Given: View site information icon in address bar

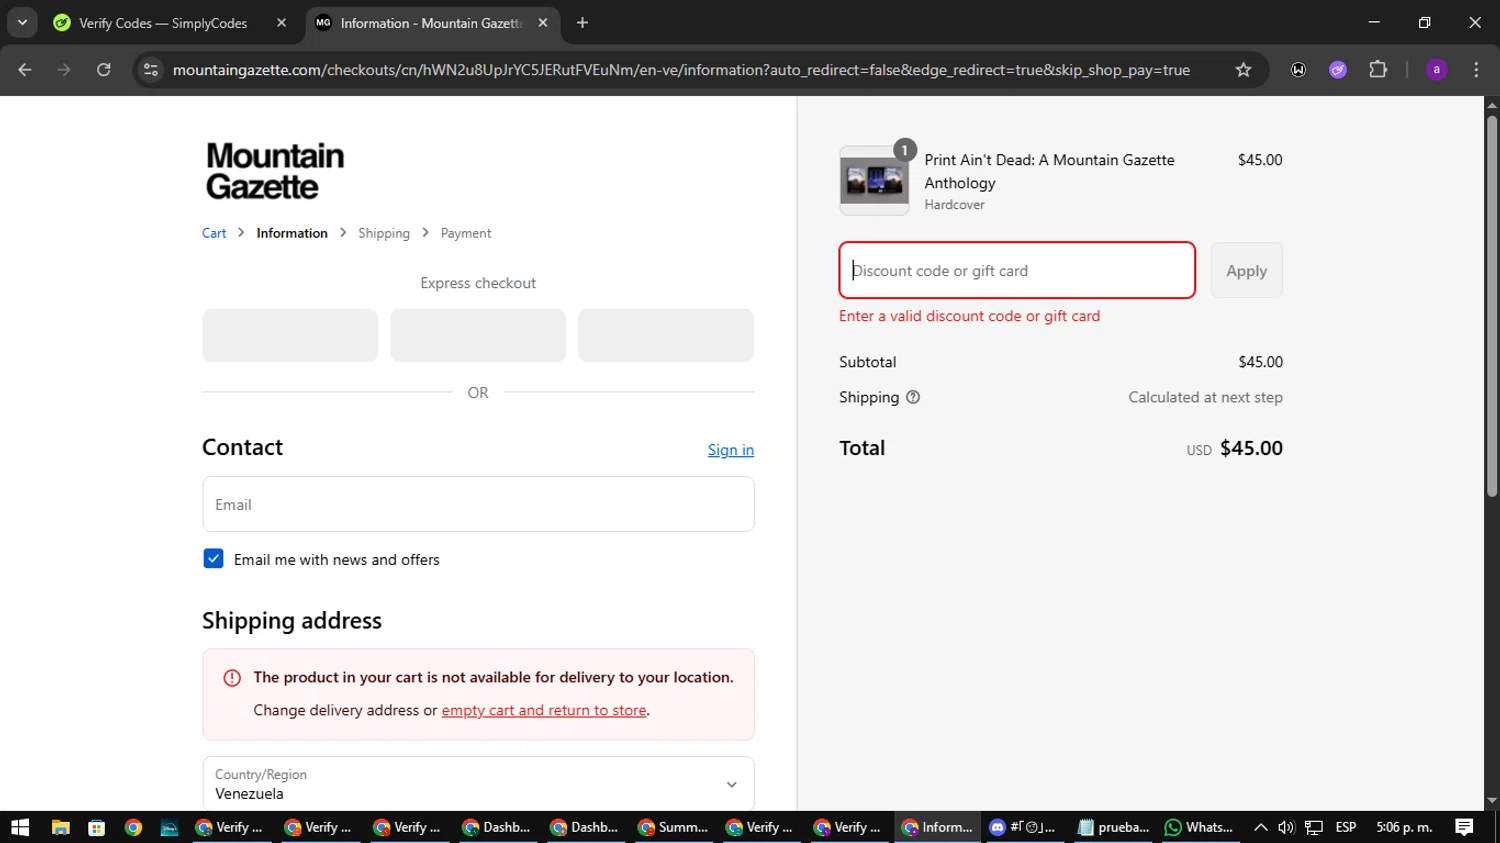Looking at the screenshot, I should [151, 70].
